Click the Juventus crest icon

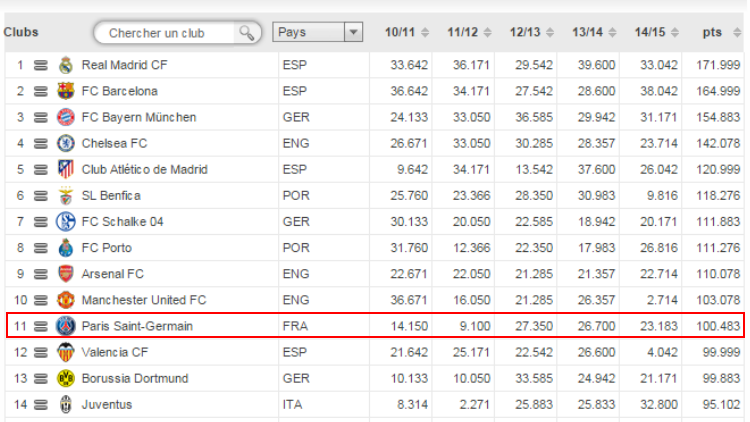coord(66,404)
